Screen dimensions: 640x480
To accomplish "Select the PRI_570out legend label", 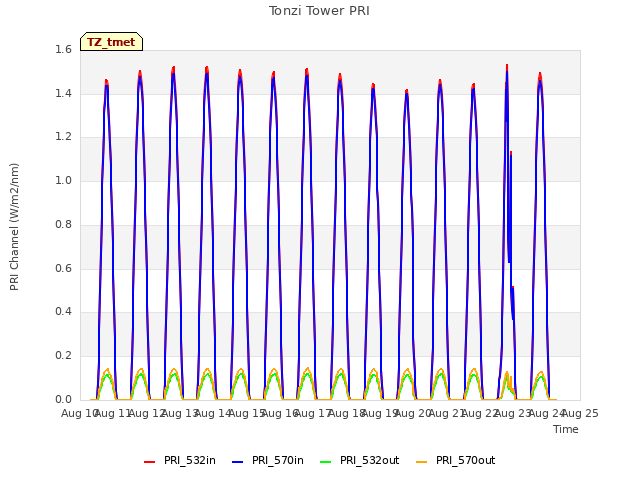I will point(466,460).
